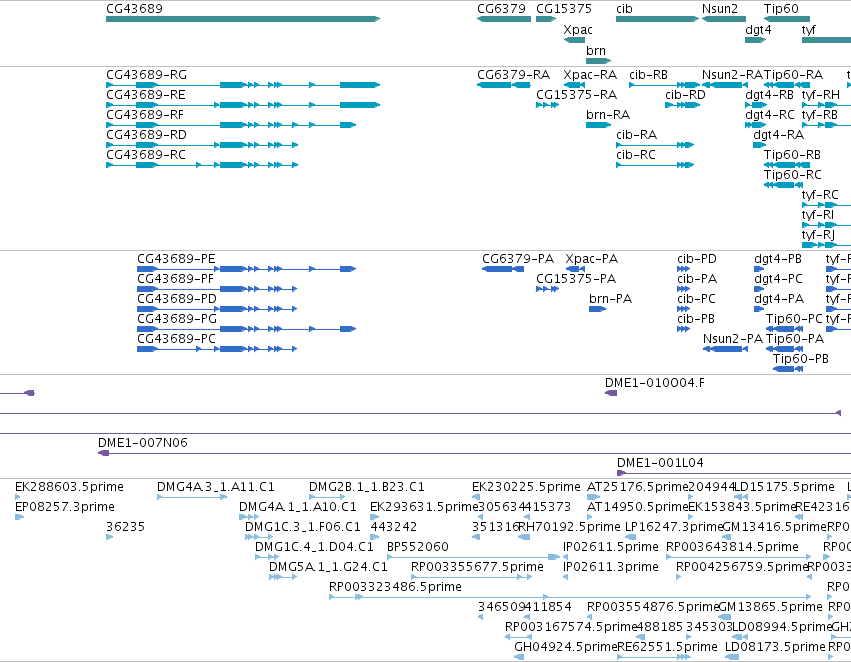This screenshot has width=851, height=662.
Task: Choose the cib-RC transcript
Action: tap(655, 165)
